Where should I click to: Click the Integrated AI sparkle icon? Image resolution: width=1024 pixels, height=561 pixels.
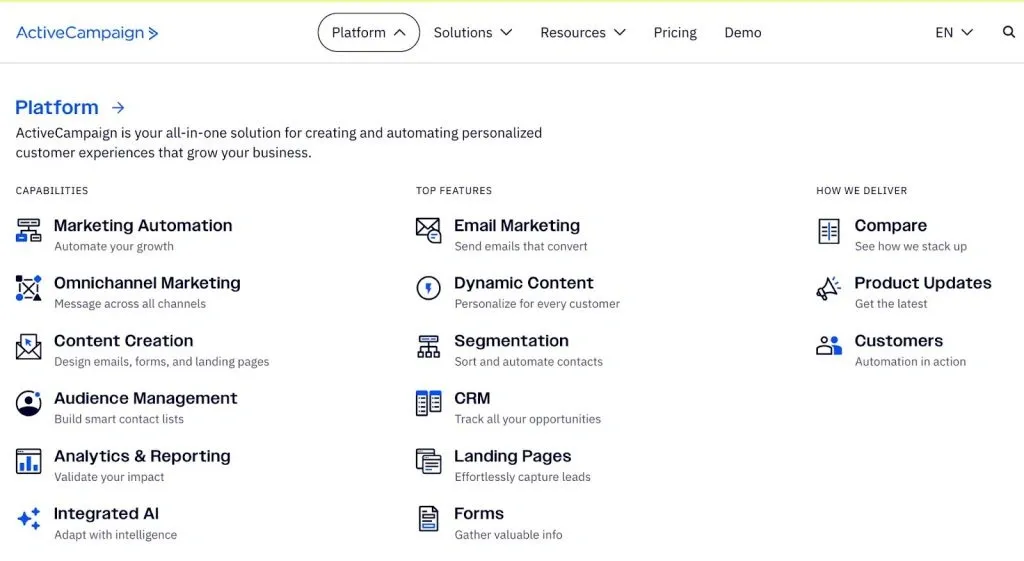[29, 519]
